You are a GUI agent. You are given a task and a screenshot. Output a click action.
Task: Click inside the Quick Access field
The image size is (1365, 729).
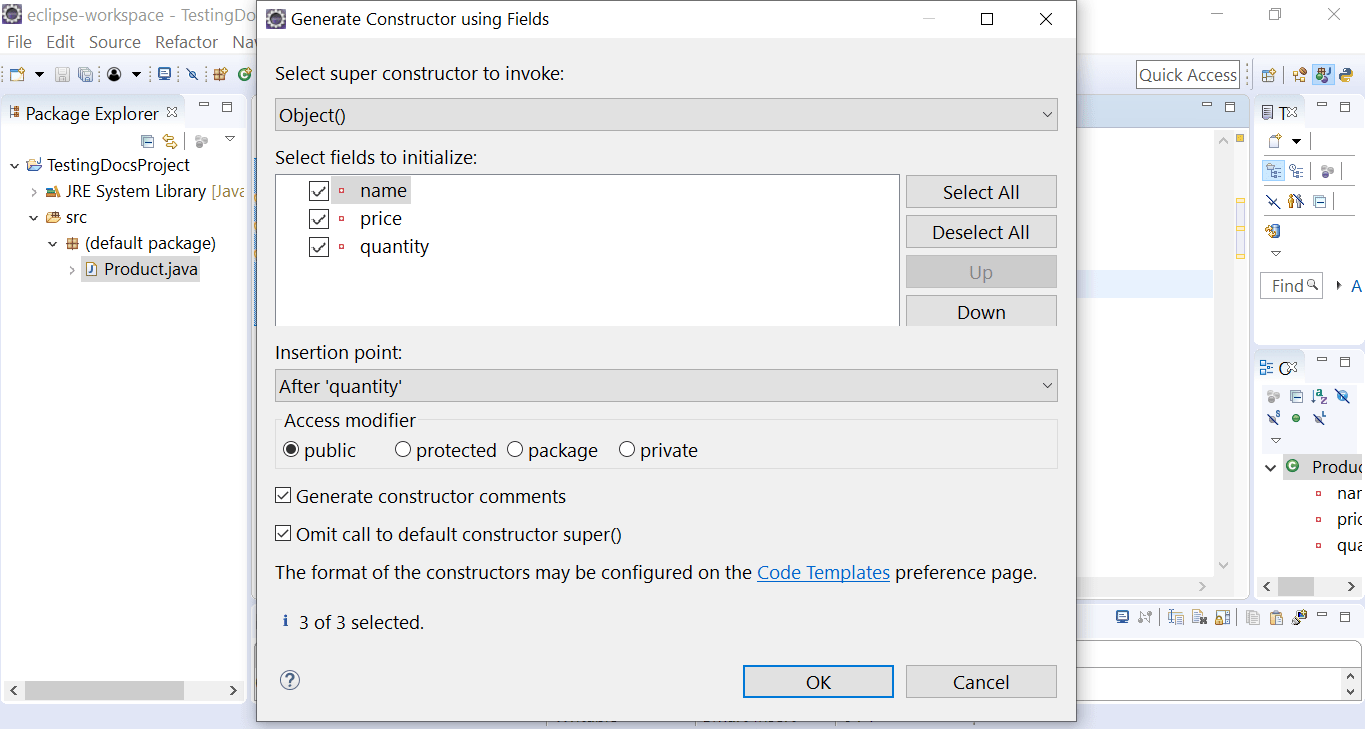(x=1188, y=74)
